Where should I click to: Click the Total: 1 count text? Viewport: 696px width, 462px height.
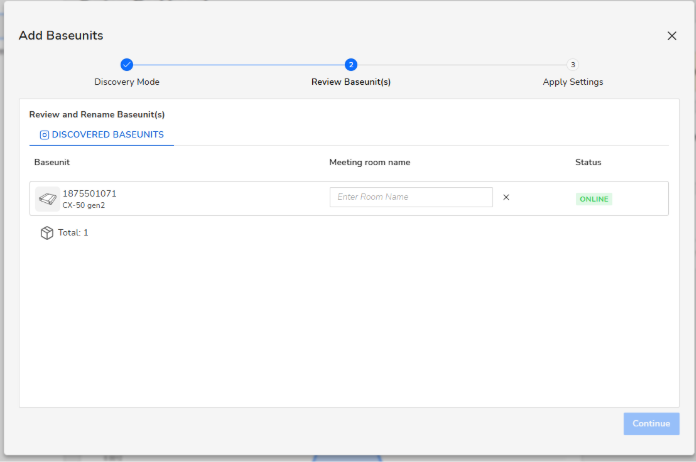pos(73,233)
